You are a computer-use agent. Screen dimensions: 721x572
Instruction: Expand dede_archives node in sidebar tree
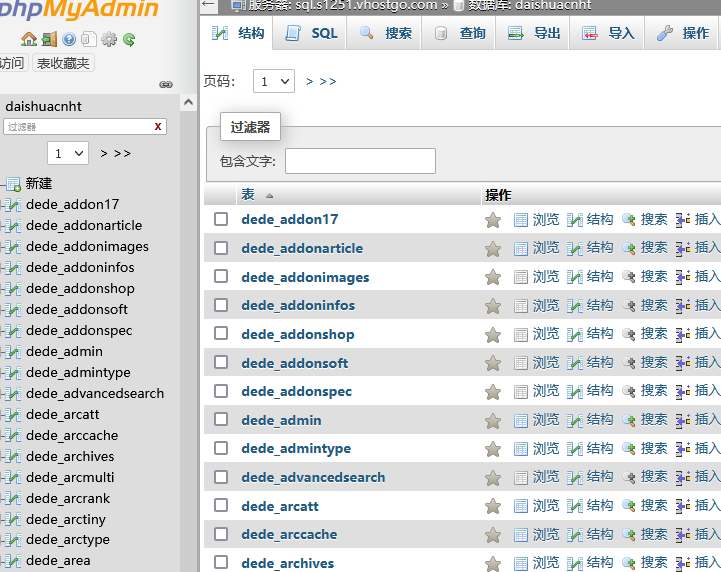point(4,456)
